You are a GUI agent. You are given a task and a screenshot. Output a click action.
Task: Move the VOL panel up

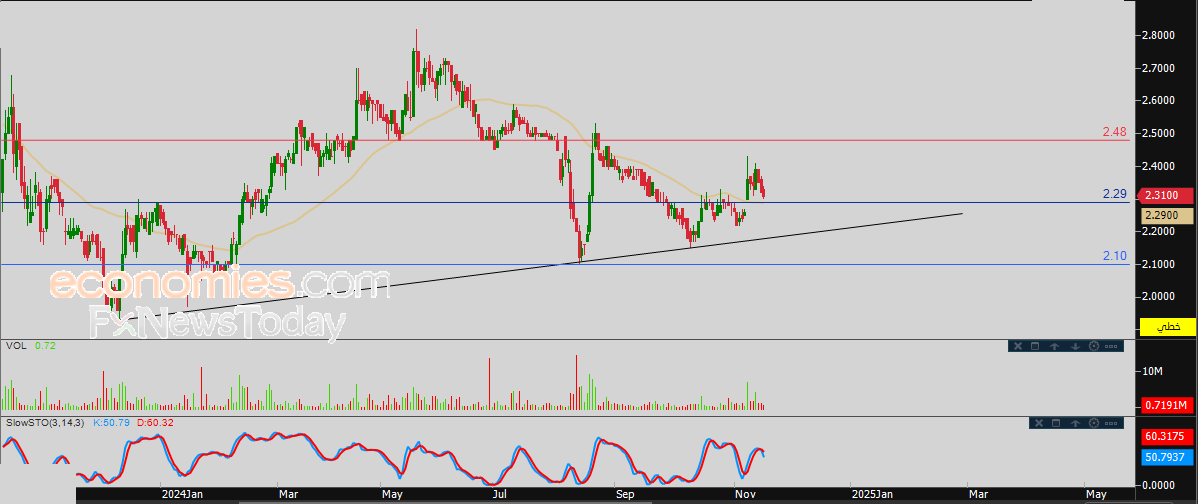coord(1054,347)
